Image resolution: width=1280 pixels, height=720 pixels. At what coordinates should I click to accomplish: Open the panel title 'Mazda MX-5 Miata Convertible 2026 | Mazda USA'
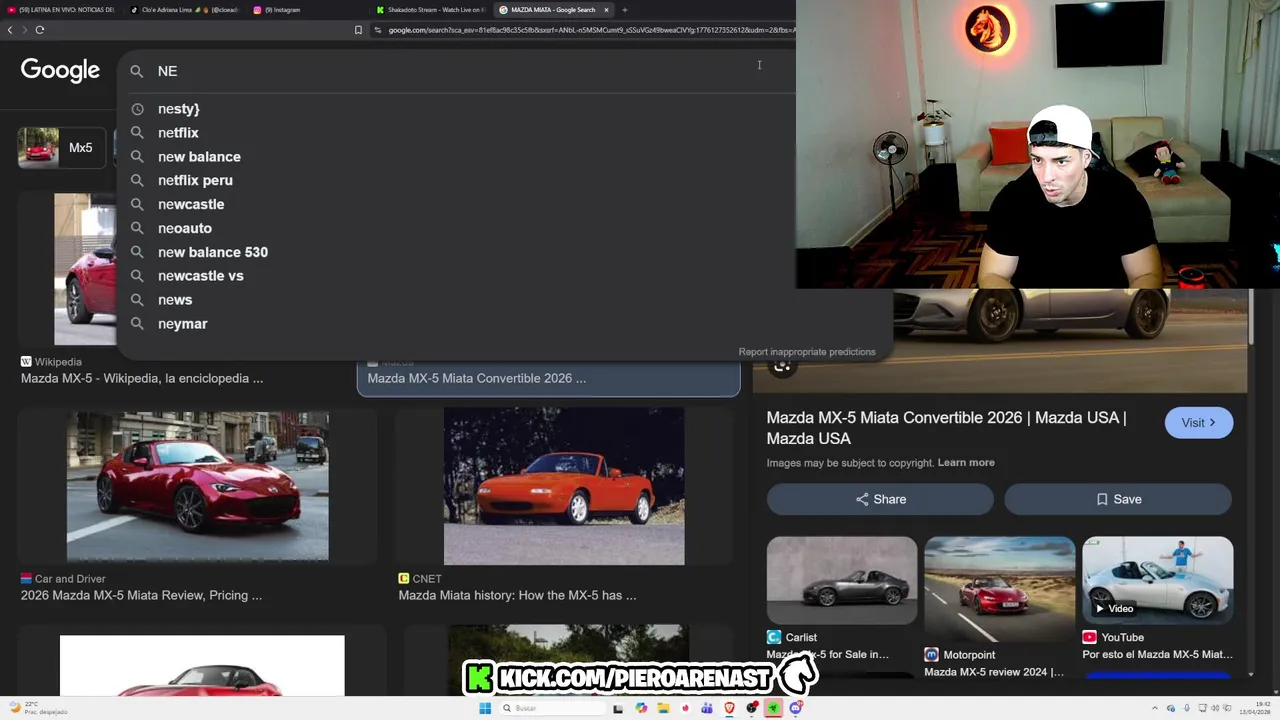946,428
